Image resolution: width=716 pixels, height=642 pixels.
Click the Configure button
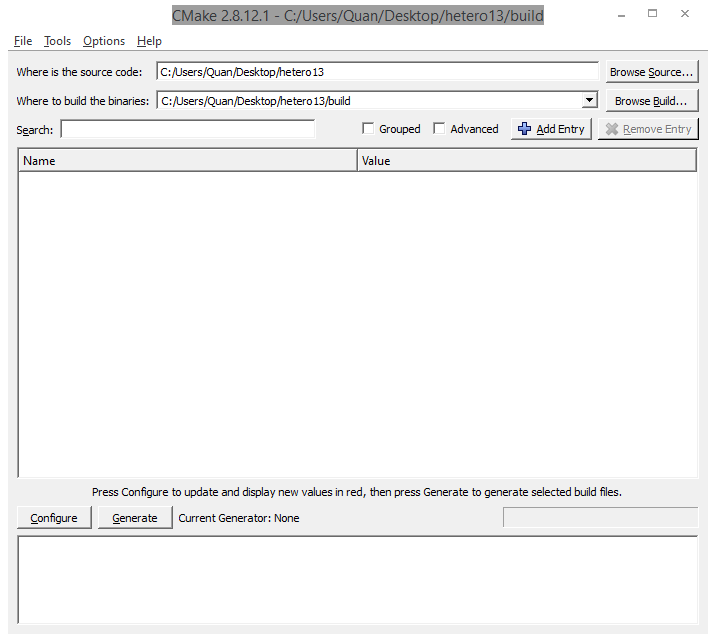tap(54, 518)
